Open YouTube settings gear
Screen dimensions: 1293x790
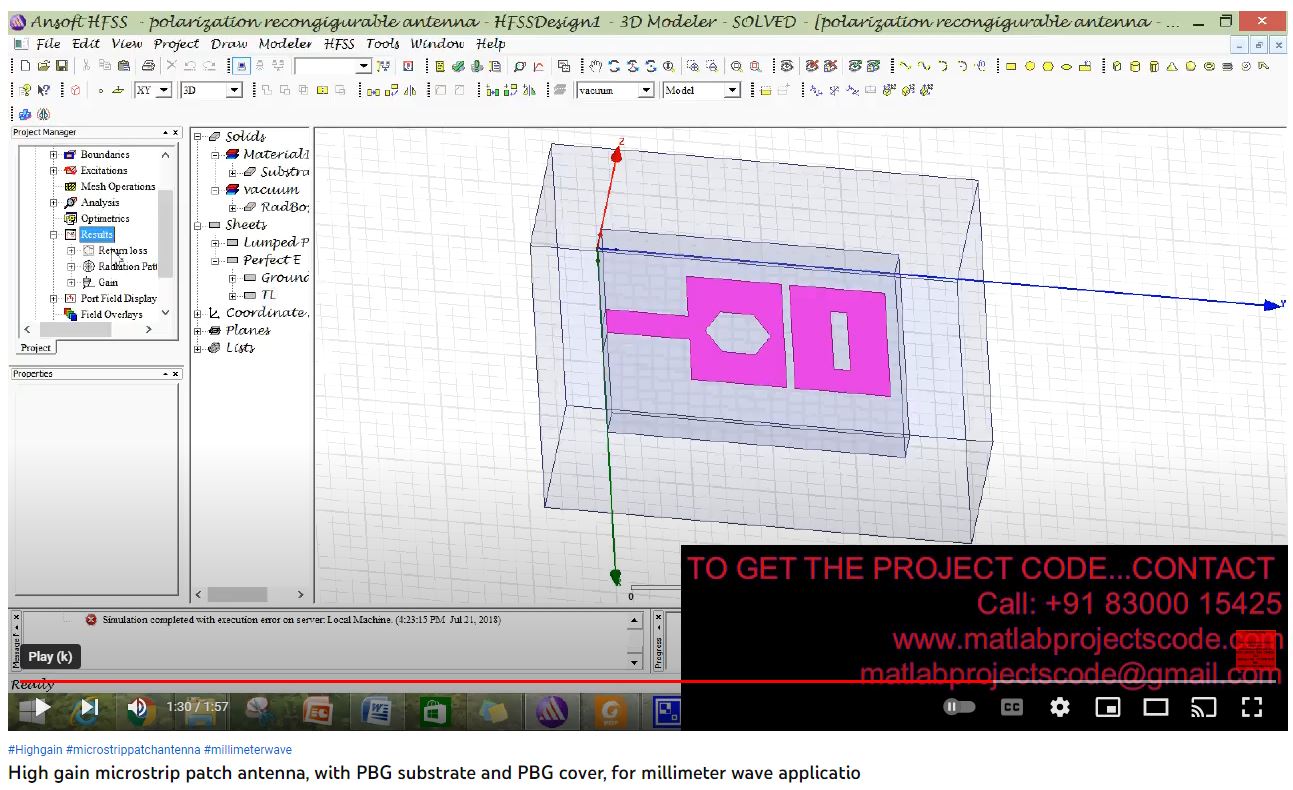pyautogui.click(x=1060, y=707)
